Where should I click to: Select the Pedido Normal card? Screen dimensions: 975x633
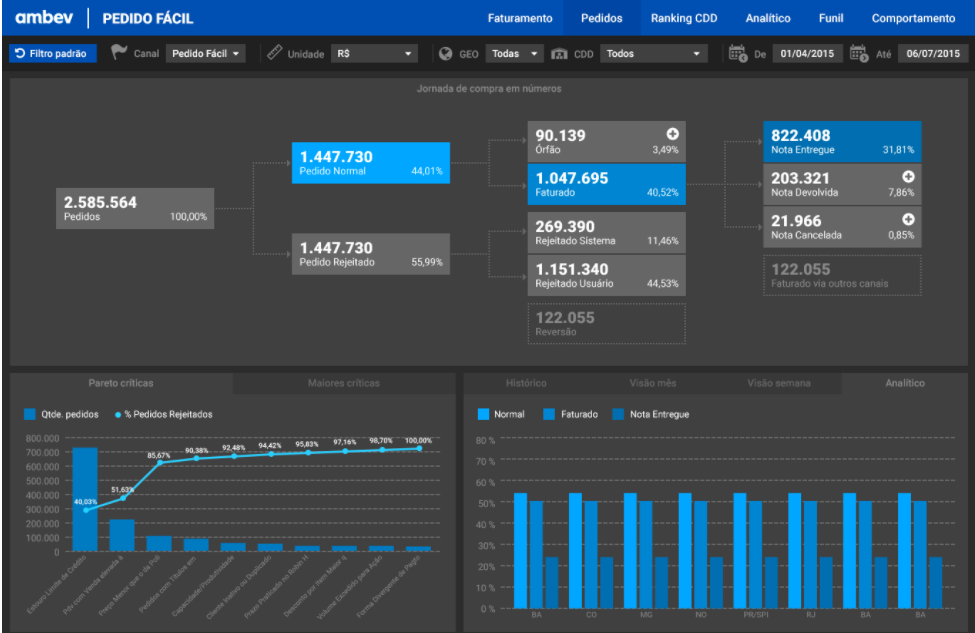pos(371,163)
